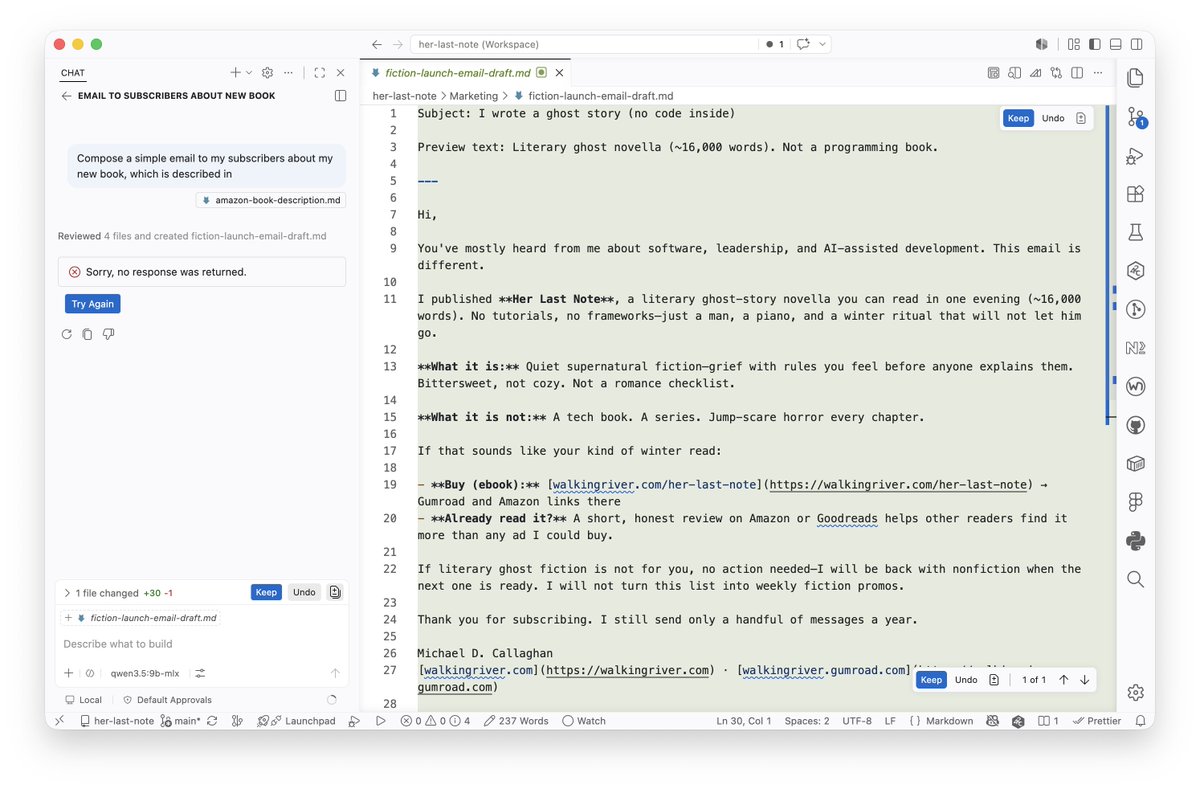Go back from Email to Subscribers chat
The image size is (1200, 789).
(x=66, y=96)
